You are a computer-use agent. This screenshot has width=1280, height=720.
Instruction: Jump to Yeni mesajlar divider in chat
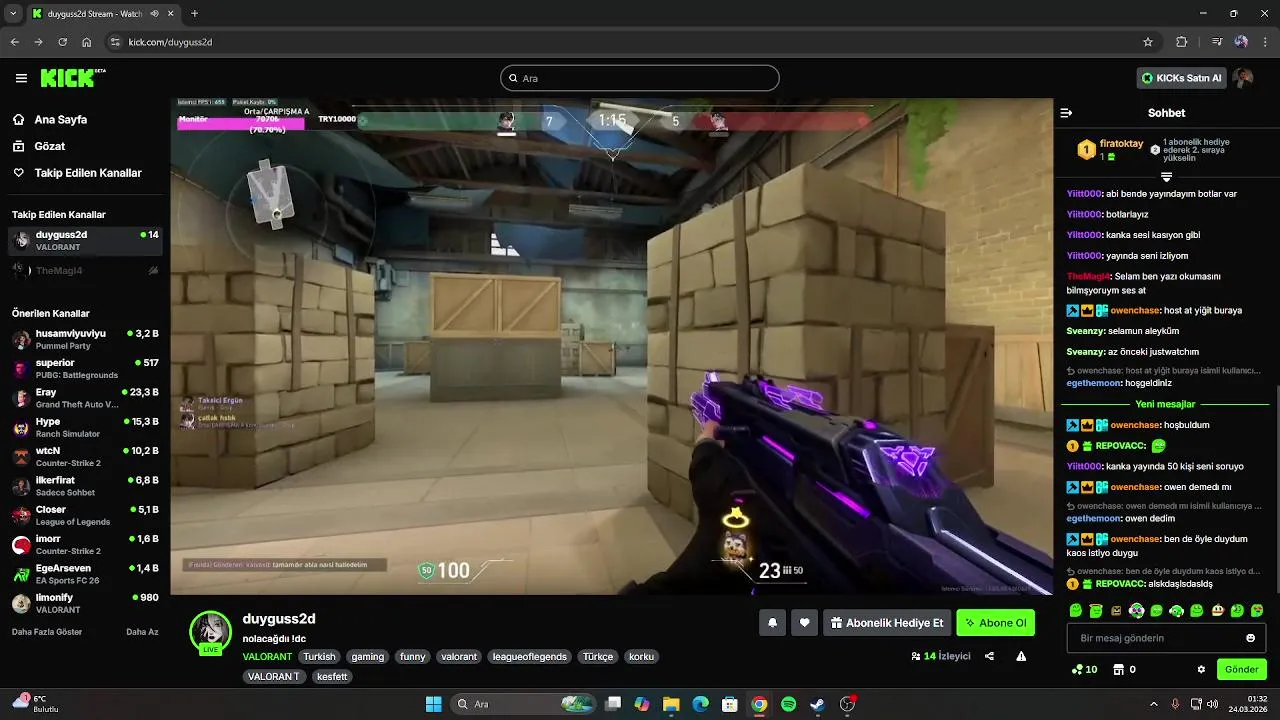1165,404
